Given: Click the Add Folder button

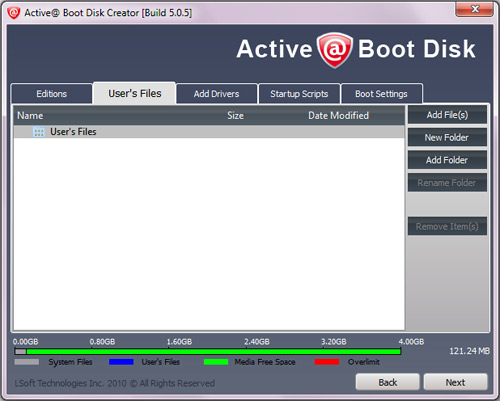Looking at the screenshot, I should click(x=447, y=160).
